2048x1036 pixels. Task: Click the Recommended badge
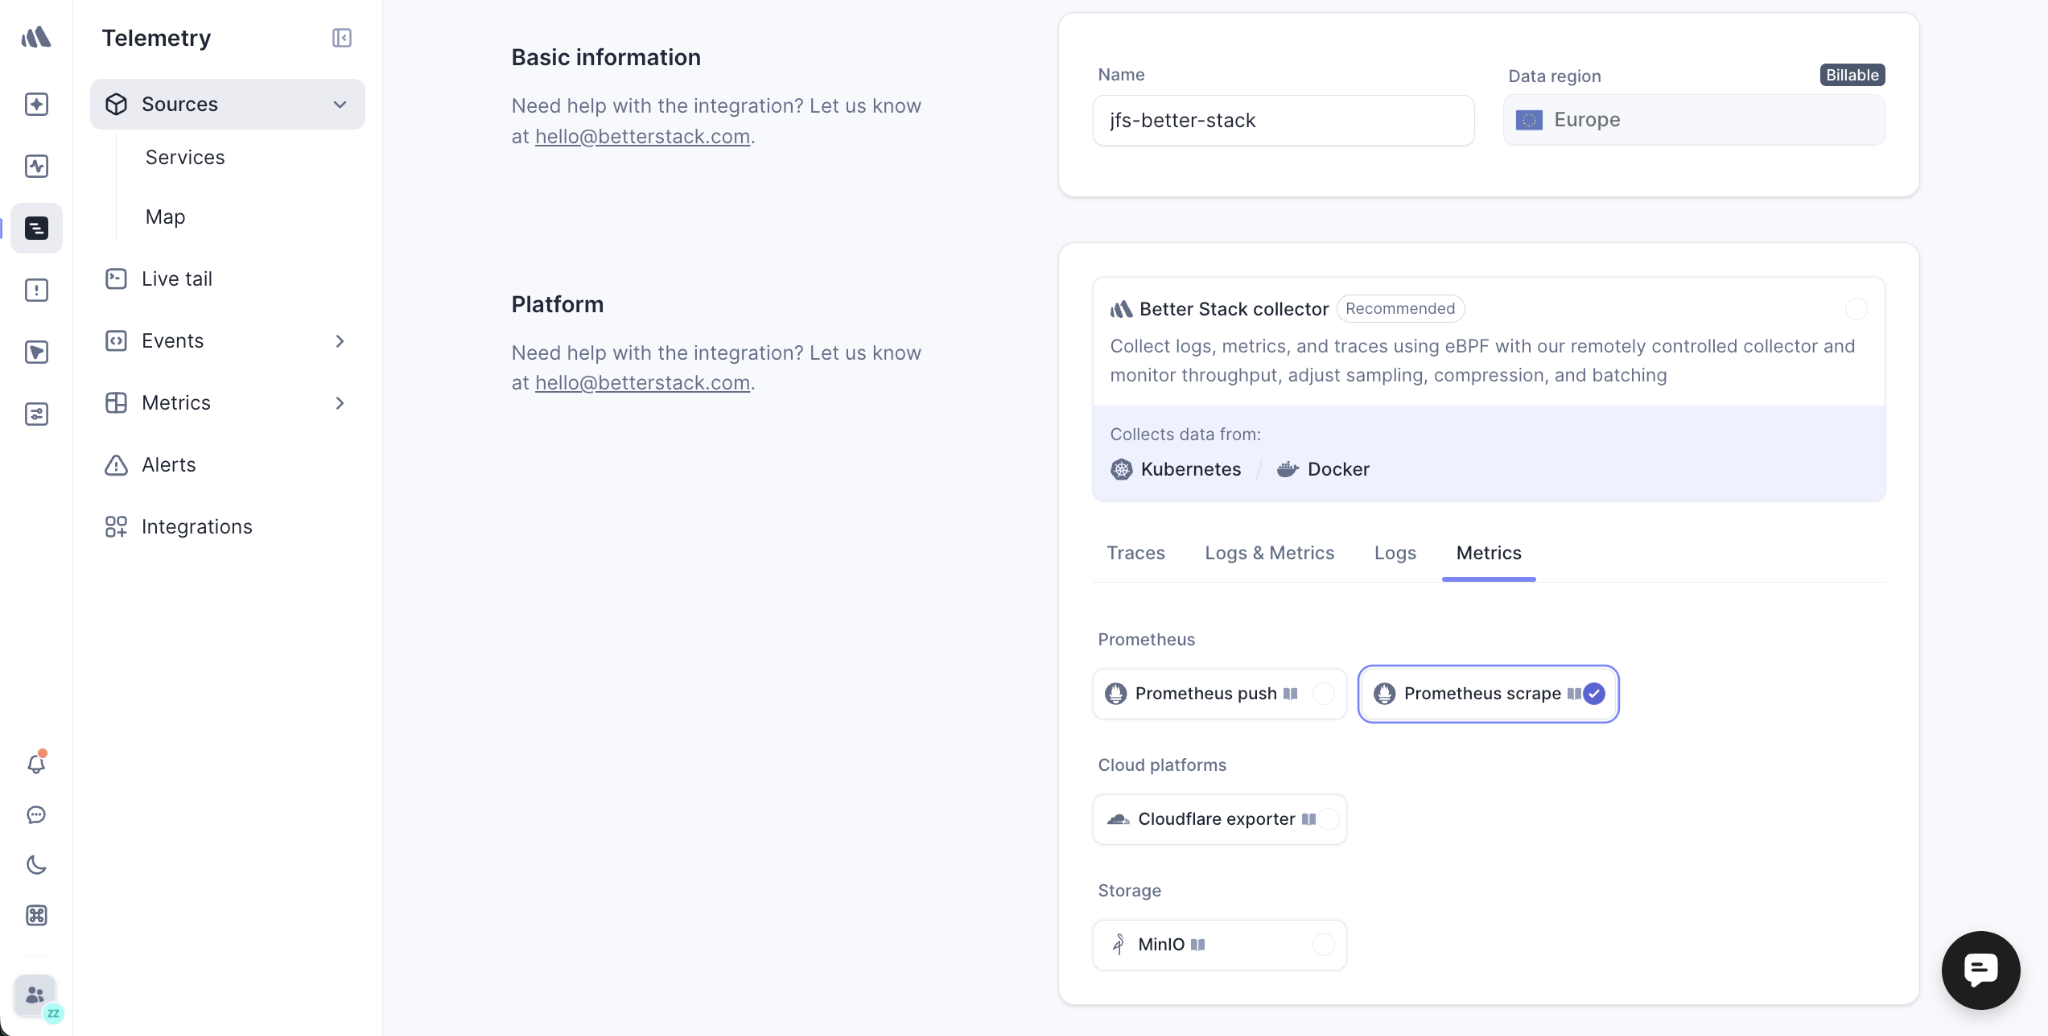coord(1400,309)
